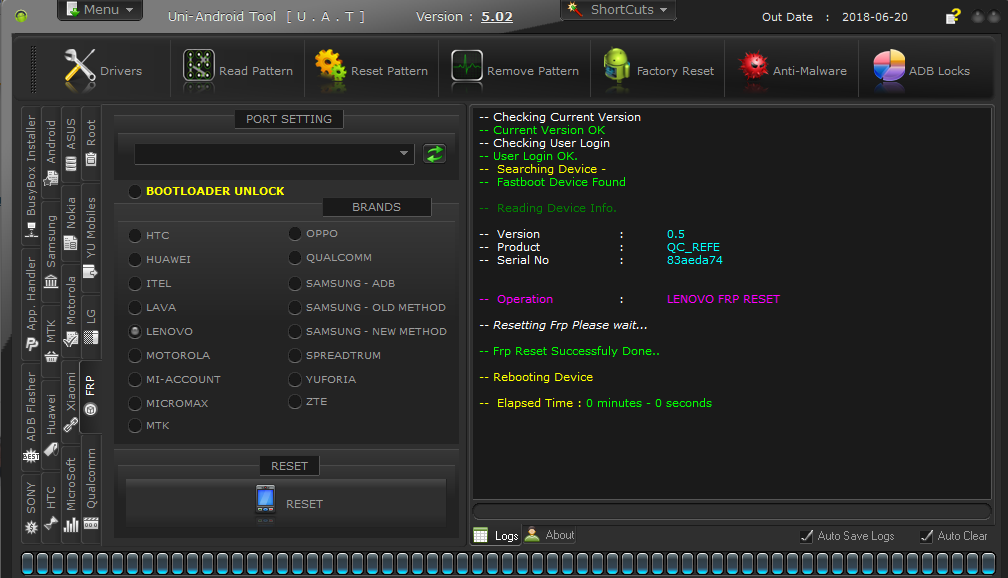
Task: Click the help question mark icon
Action: click(x=953, y=16)
